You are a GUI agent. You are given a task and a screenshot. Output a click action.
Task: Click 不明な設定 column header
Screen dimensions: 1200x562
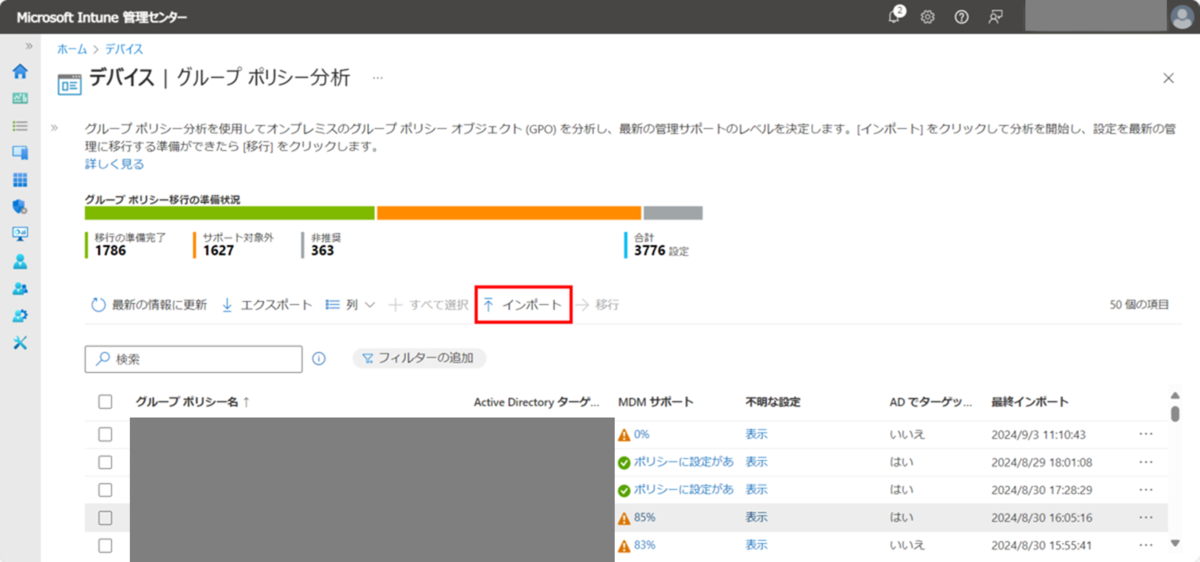[x=773, y=402]
